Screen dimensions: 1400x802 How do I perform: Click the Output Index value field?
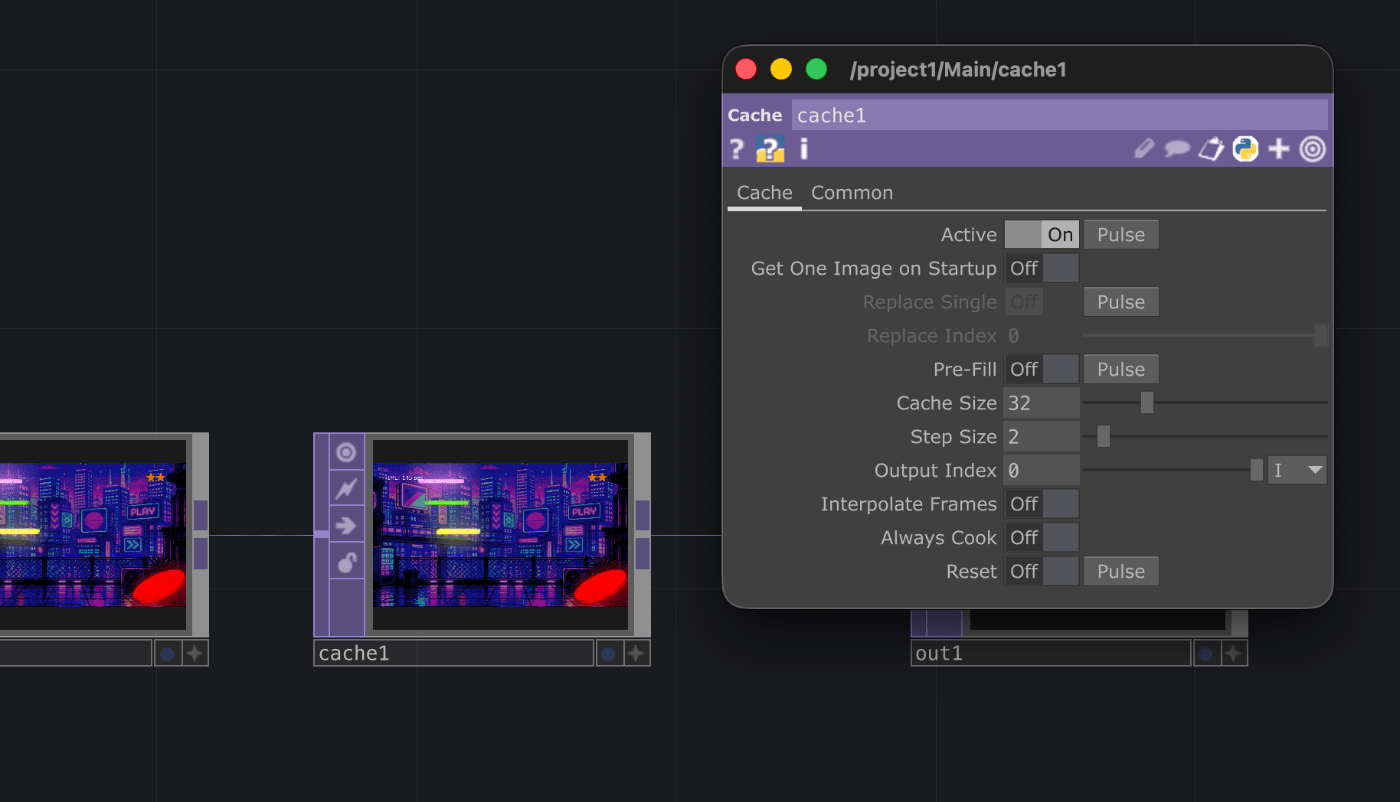tap(1041, 470)
